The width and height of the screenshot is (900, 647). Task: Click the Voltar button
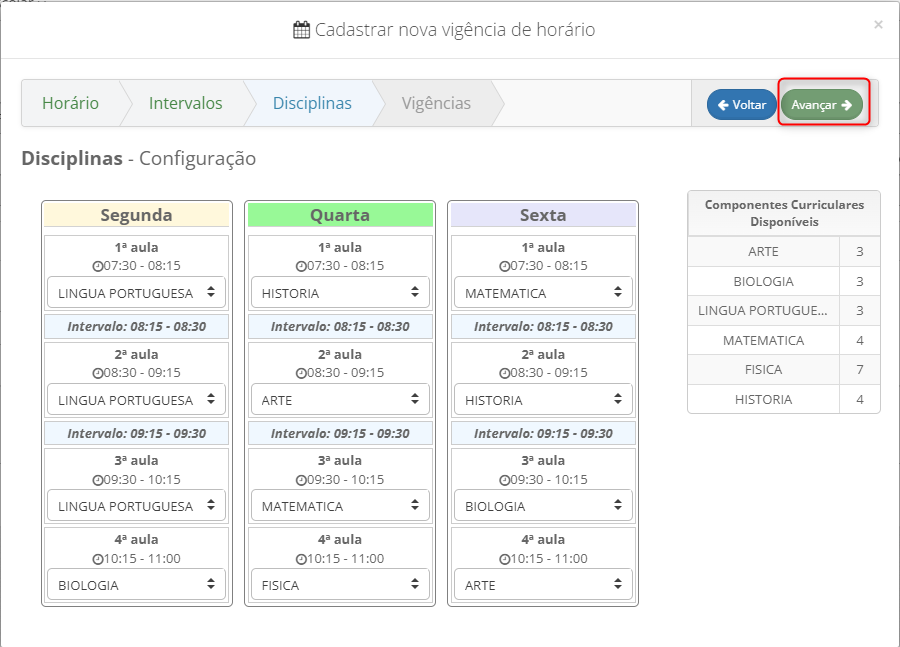click(742, 104)
